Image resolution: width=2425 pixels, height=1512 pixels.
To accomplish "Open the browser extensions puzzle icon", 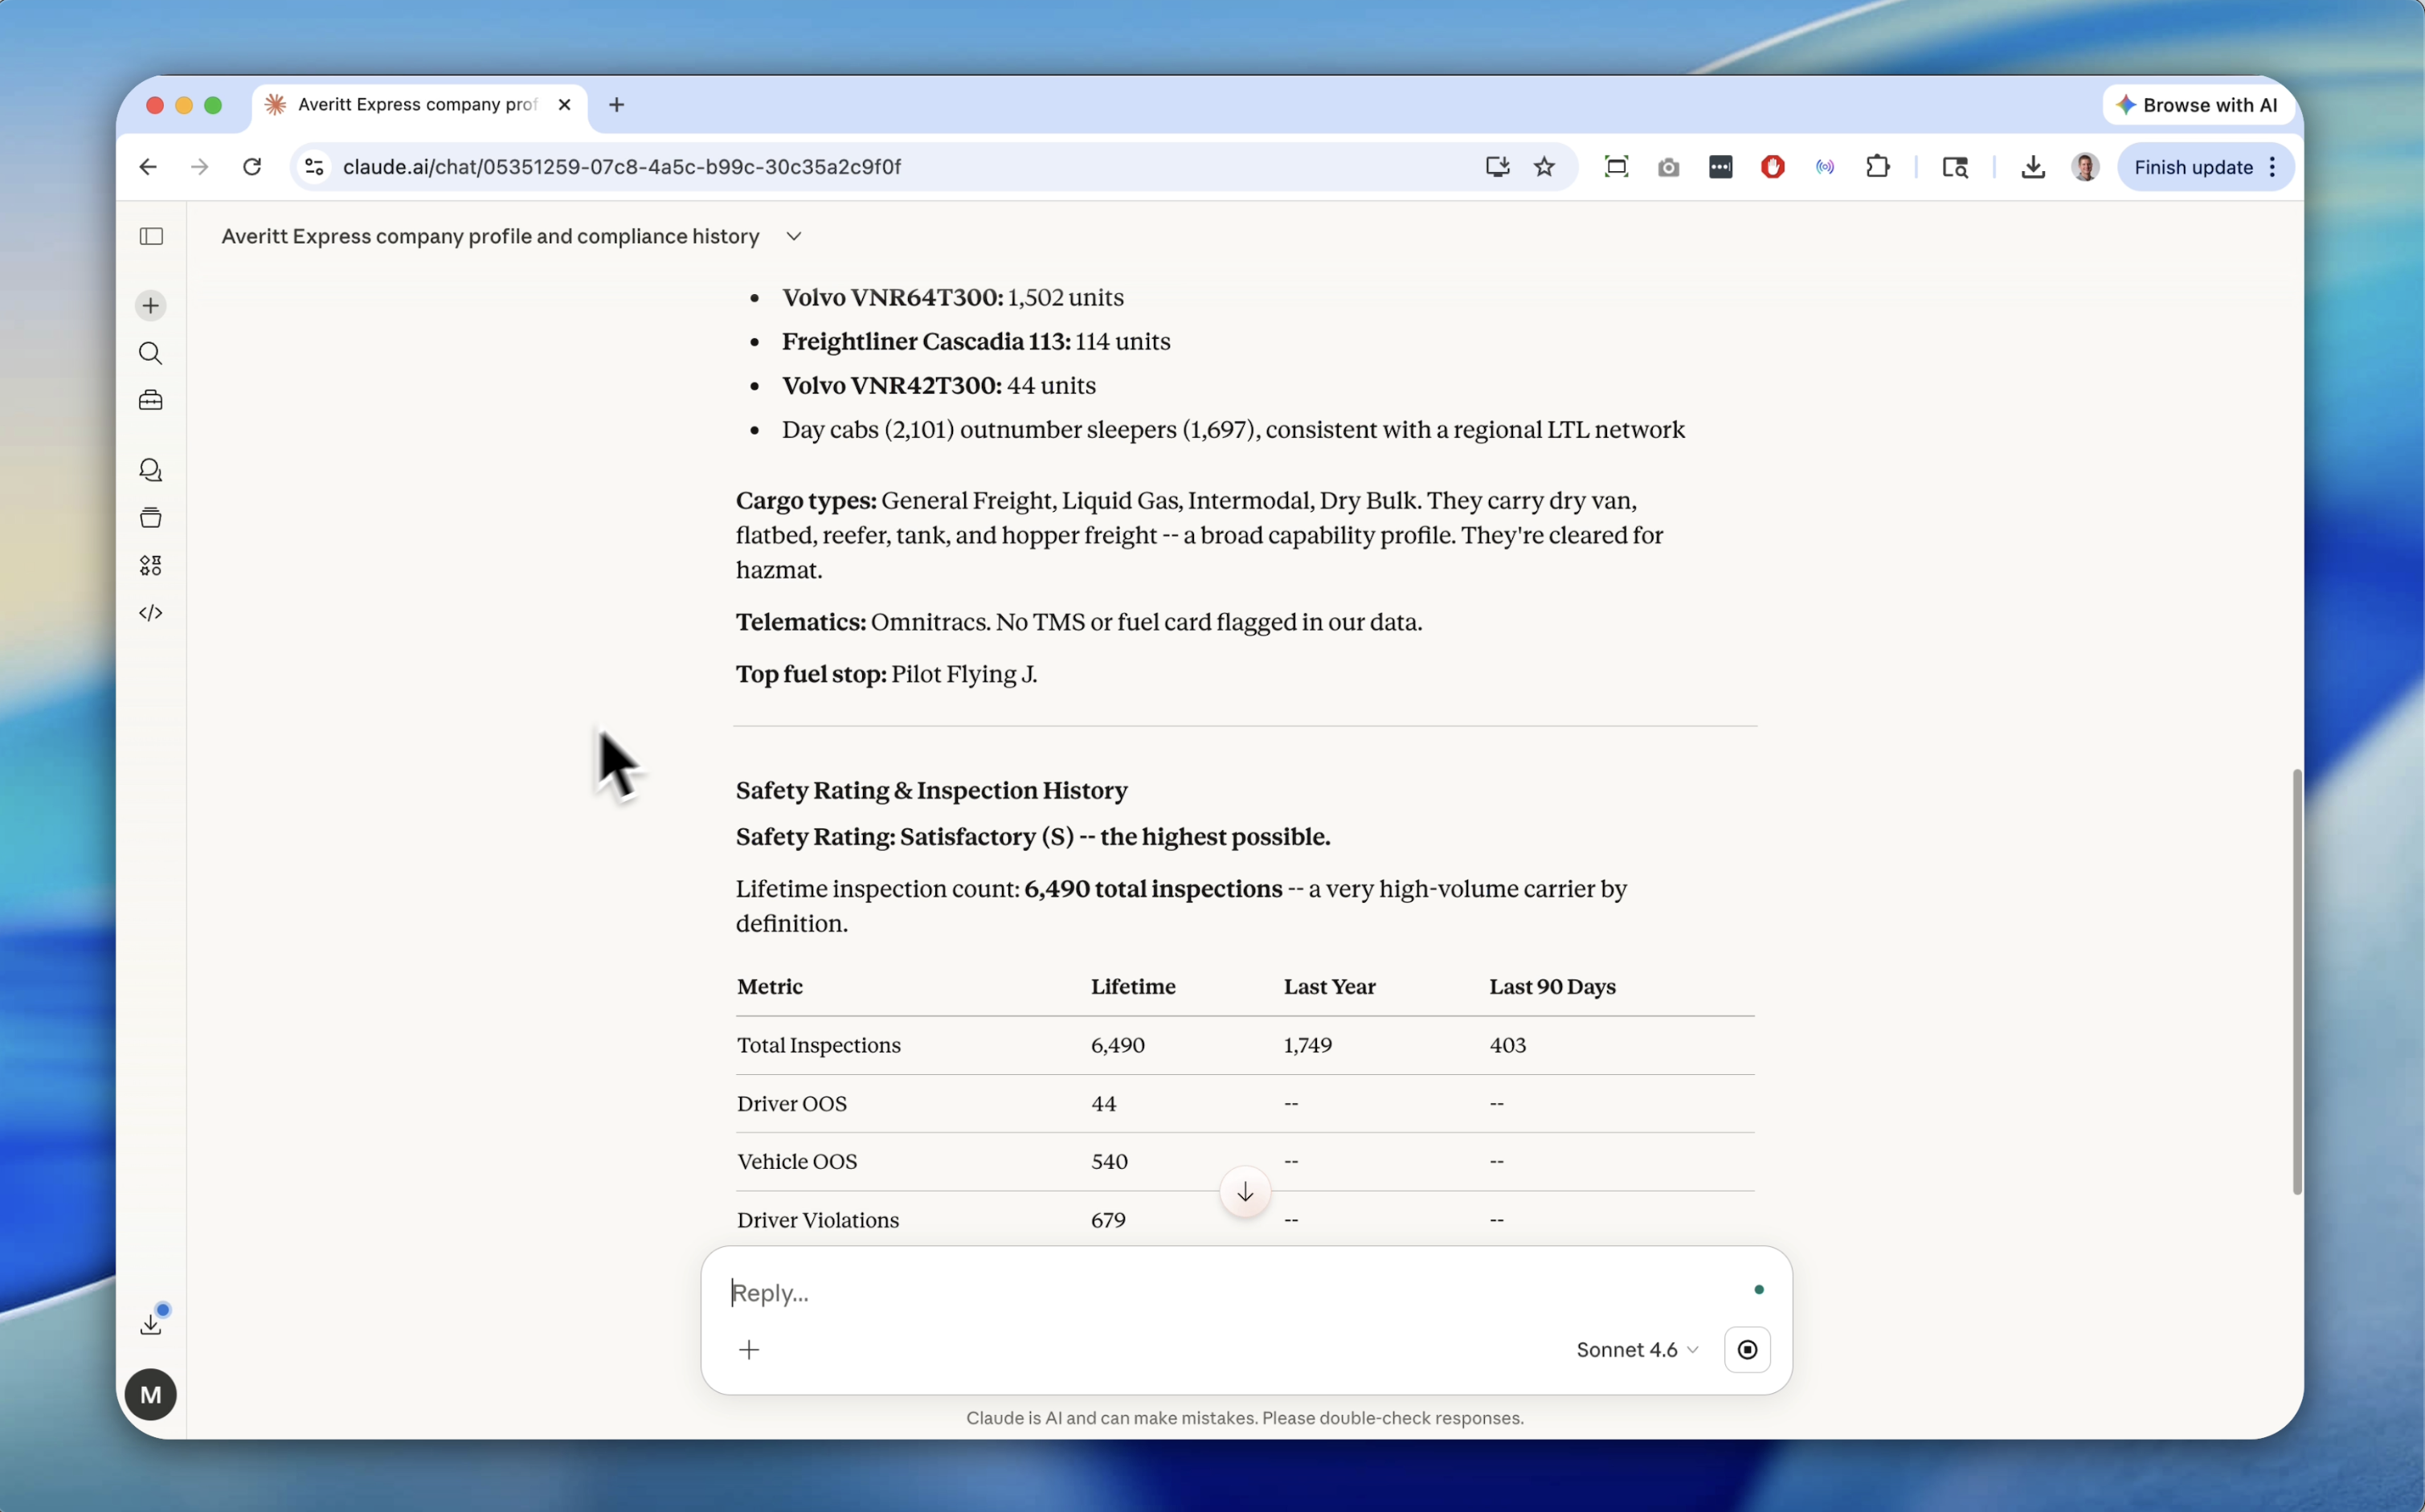I will tap(1877, 166).
